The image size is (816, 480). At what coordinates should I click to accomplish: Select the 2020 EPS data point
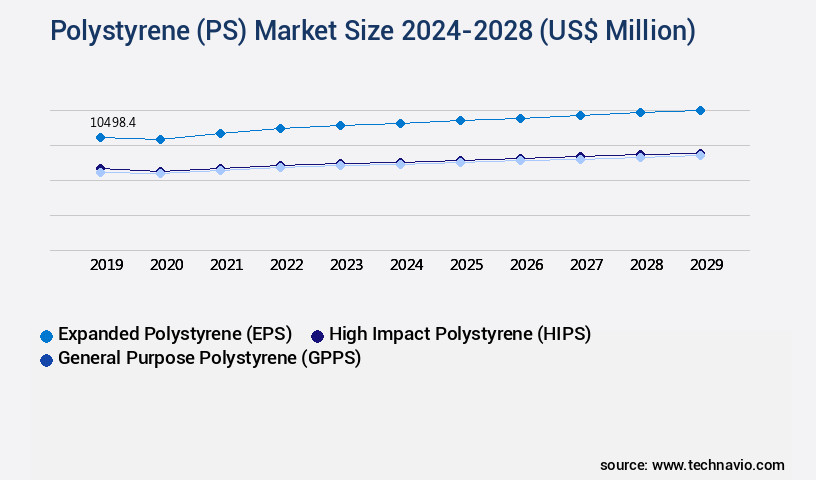coord(160,140)
